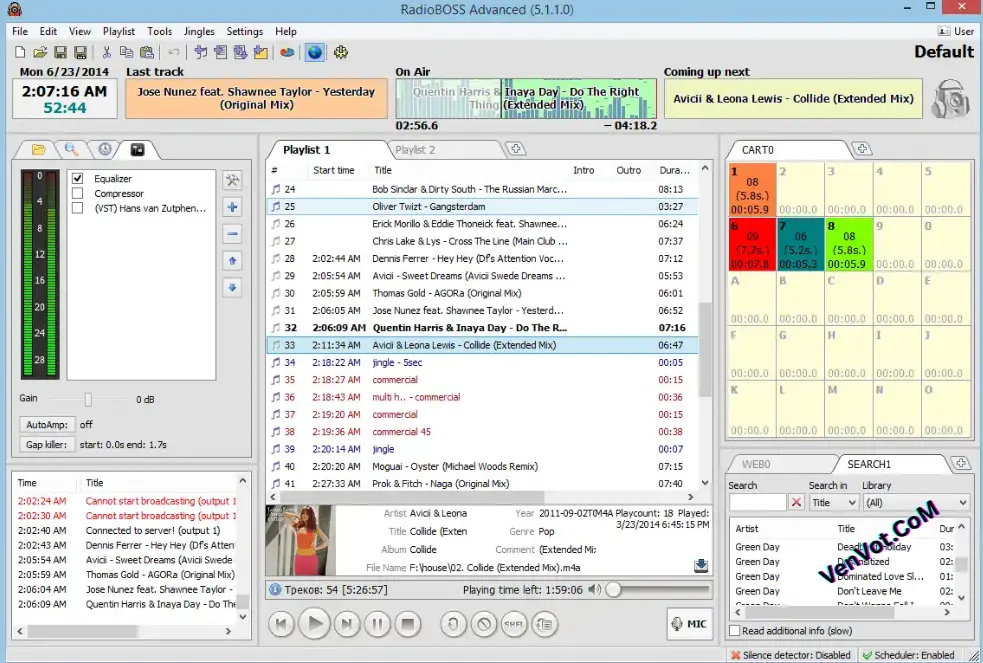Viewport: 983px width, 663px height.
Task: Click Scheduler: Enabled status
Action: pos(908,655)
